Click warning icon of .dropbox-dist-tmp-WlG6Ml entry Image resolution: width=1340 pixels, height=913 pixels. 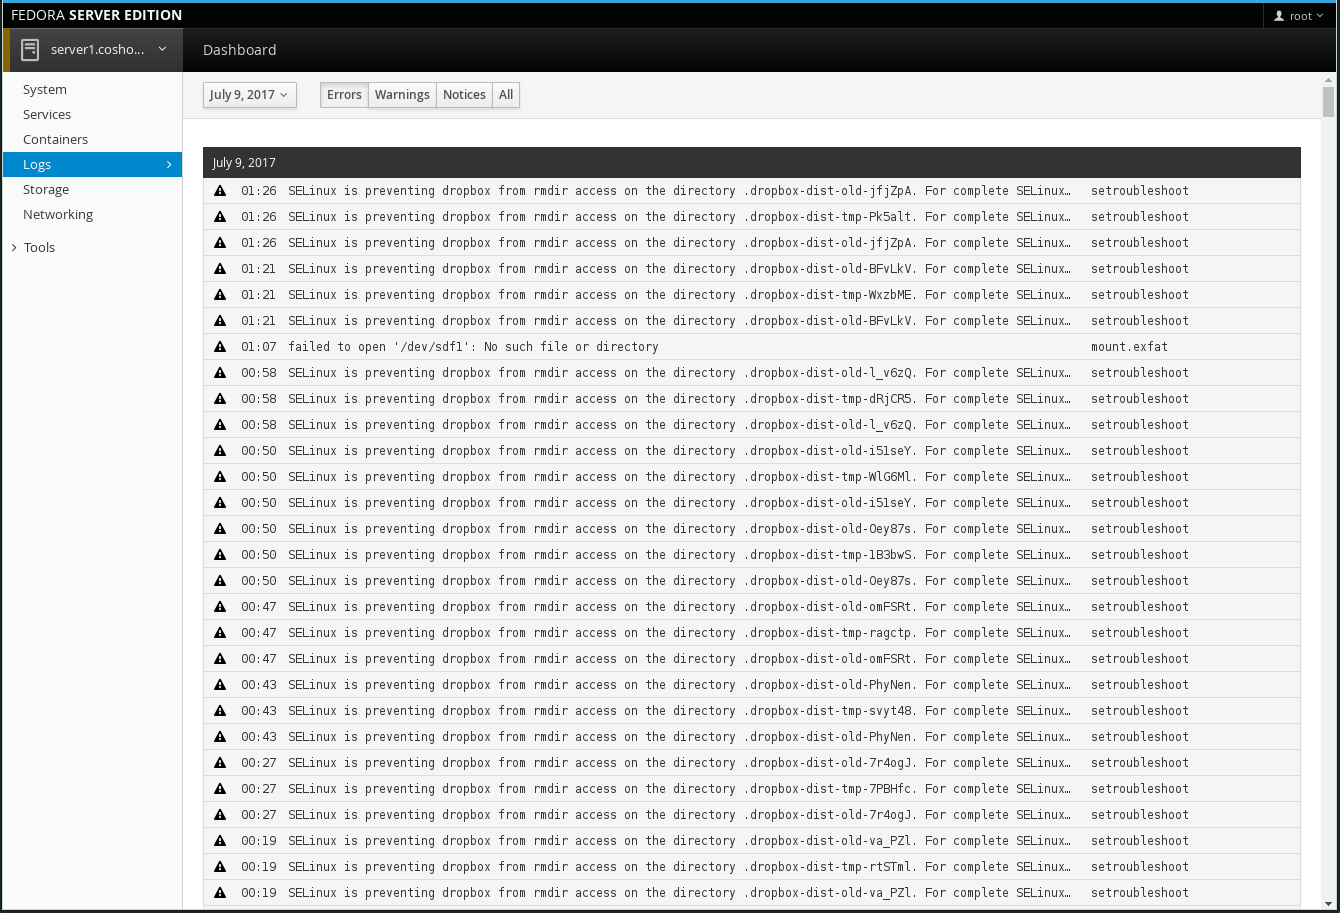220,477
